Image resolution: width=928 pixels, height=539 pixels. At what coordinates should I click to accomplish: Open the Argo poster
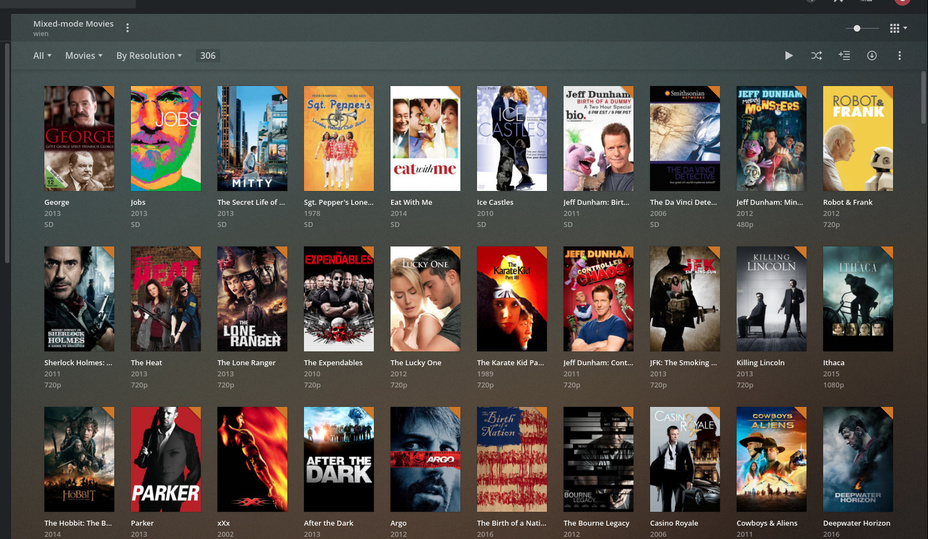425,459
